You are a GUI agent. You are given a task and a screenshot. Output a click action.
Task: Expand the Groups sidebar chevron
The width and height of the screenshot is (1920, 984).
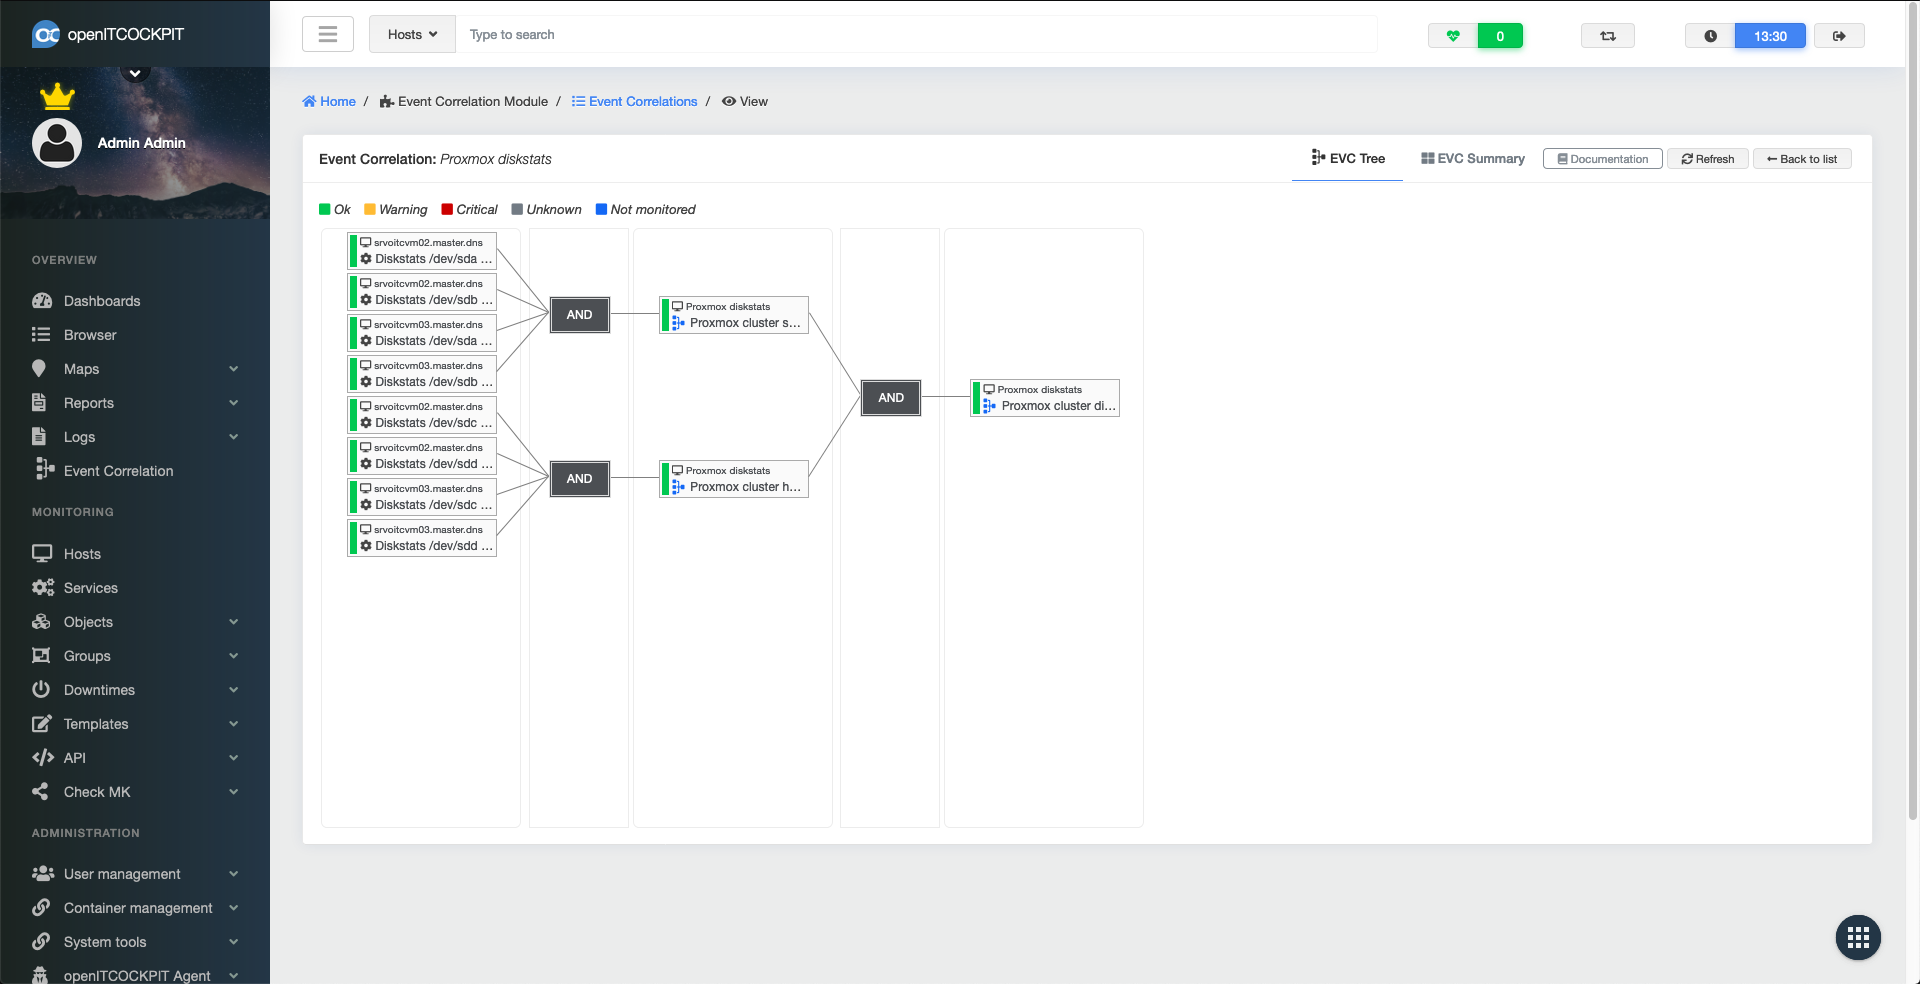click(x=233, y=656)
